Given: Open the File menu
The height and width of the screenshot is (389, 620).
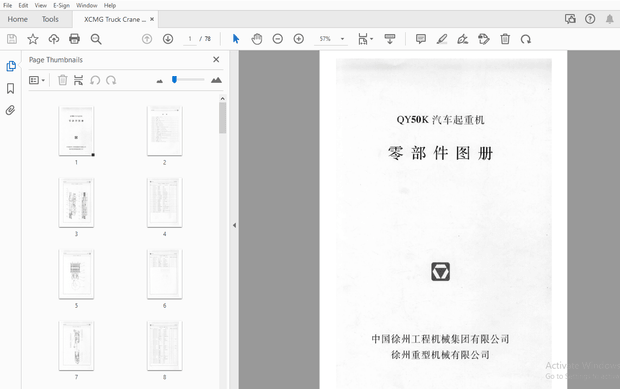Looking at the screenshot, I should click(x=8, y=6).
